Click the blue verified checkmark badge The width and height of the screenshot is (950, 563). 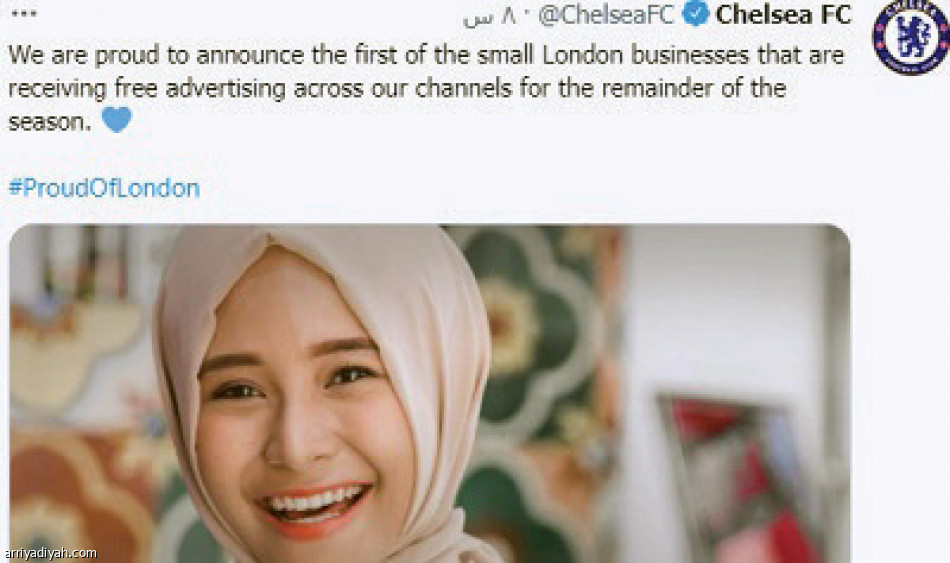pyautogui.click(x=696, y=15)
